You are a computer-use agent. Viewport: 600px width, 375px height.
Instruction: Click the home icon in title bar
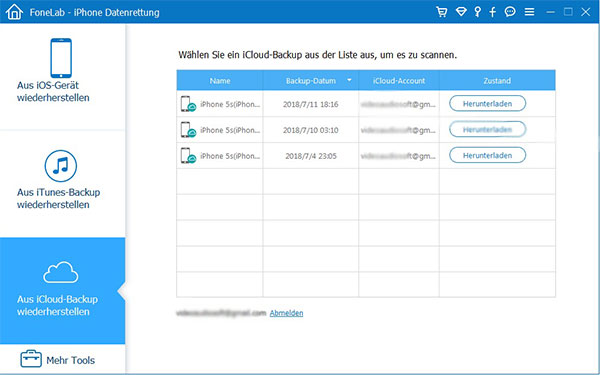14,12
